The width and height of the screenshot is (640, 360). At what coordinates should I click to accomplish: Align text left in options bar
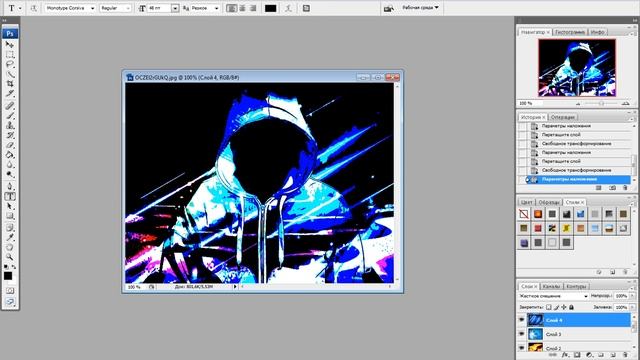[x=231, y=8]
